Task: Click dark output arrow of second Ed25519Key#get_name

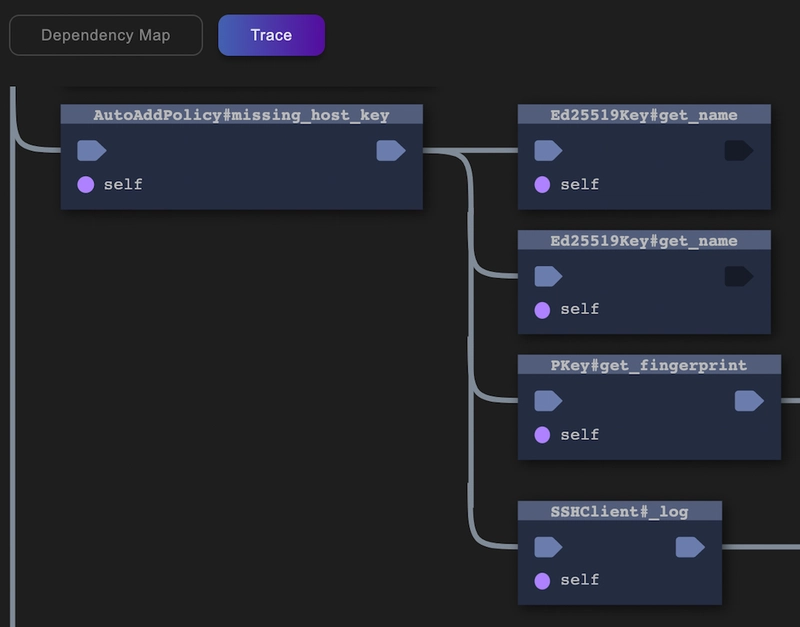Action: point(739,277)
